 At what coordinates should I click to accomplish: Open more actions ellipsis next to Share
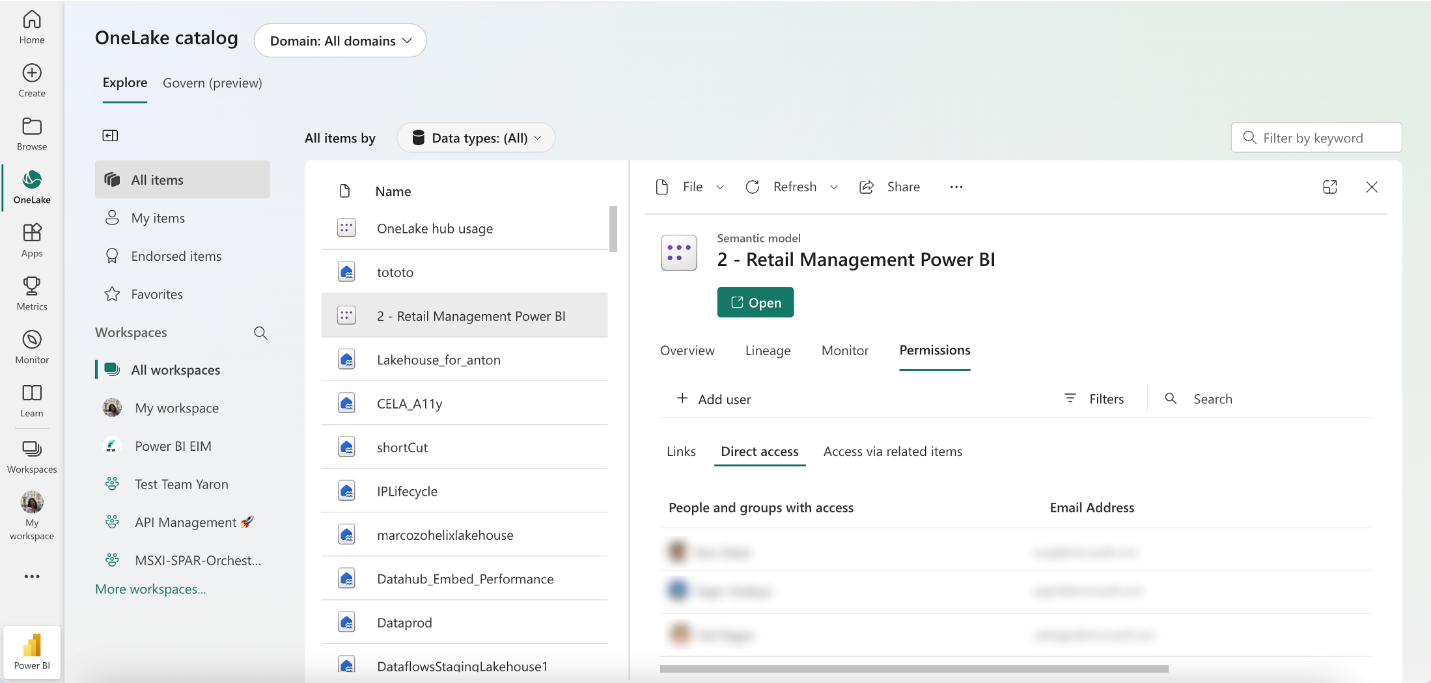pyautogui.click(x=956, y=187)
